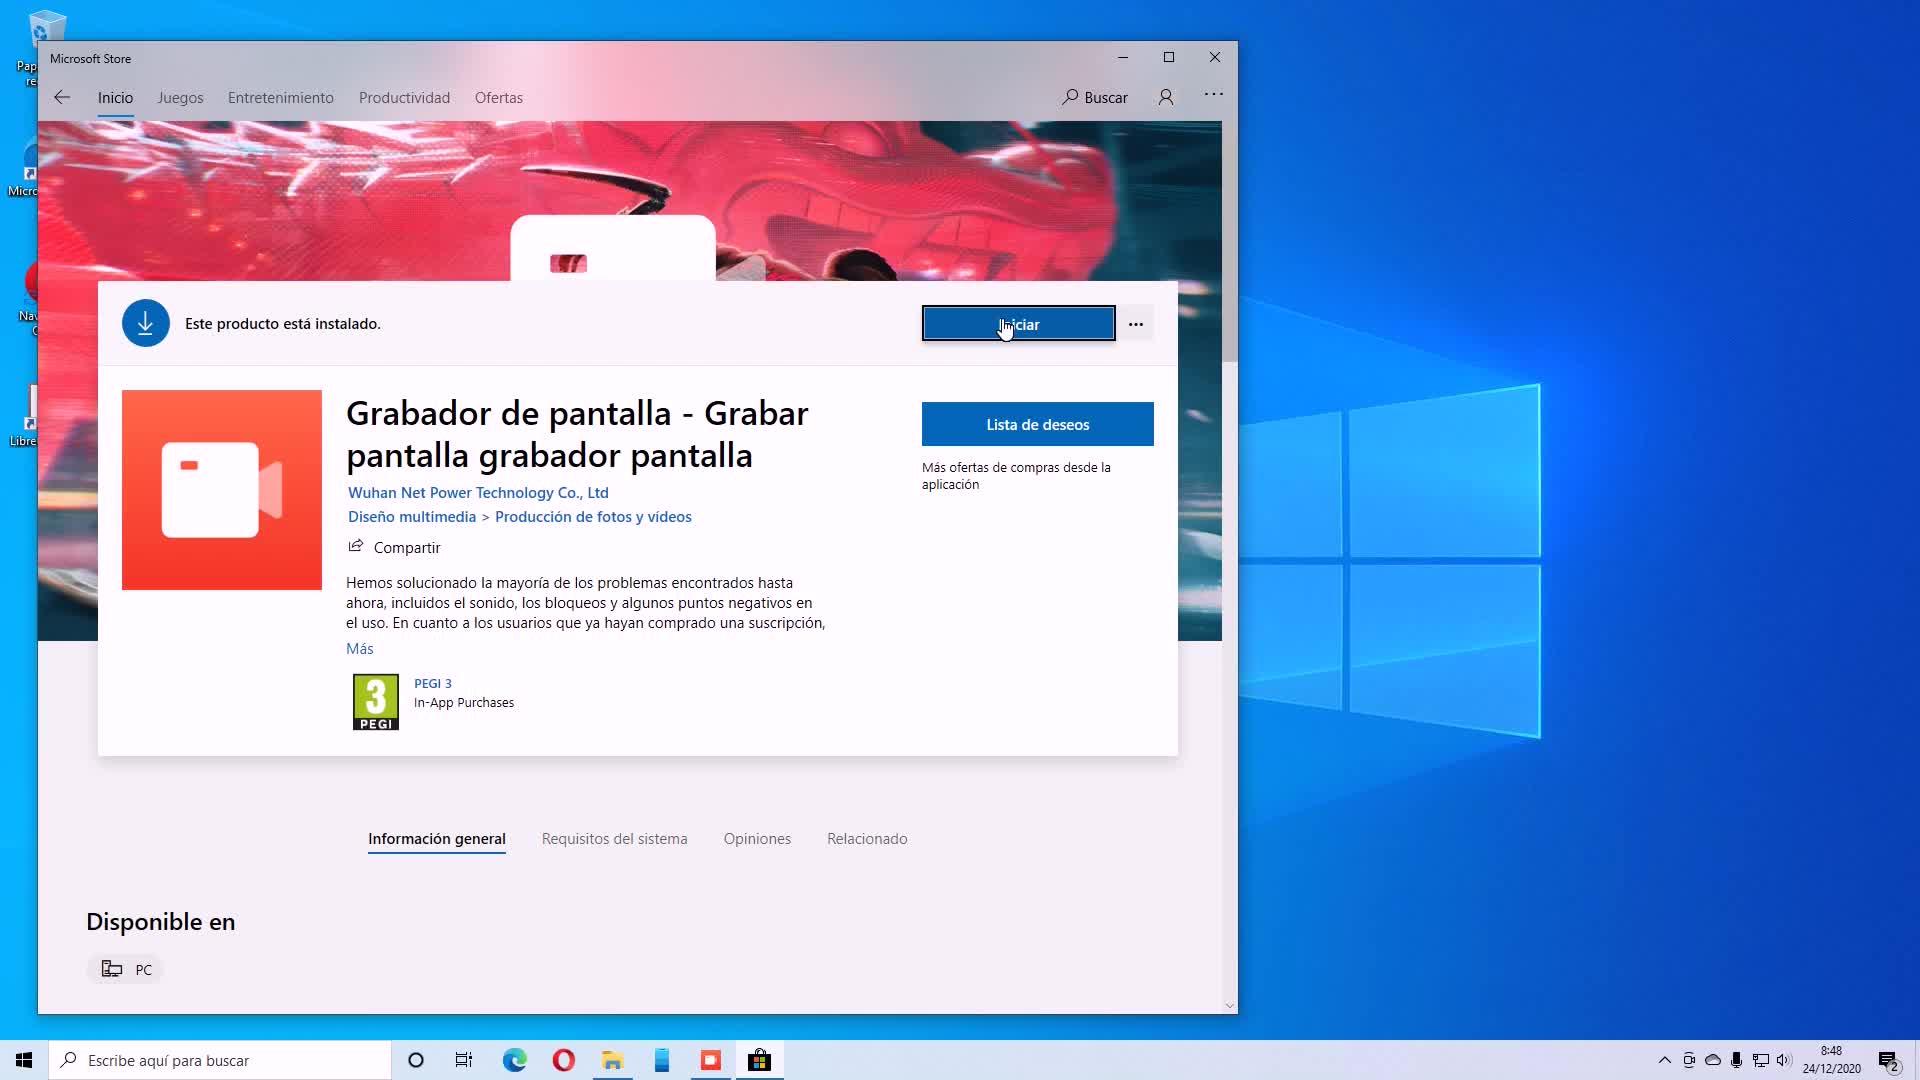Open Opera browser from taskbar
The image size is (1920, 1080).
(564, 1060)
